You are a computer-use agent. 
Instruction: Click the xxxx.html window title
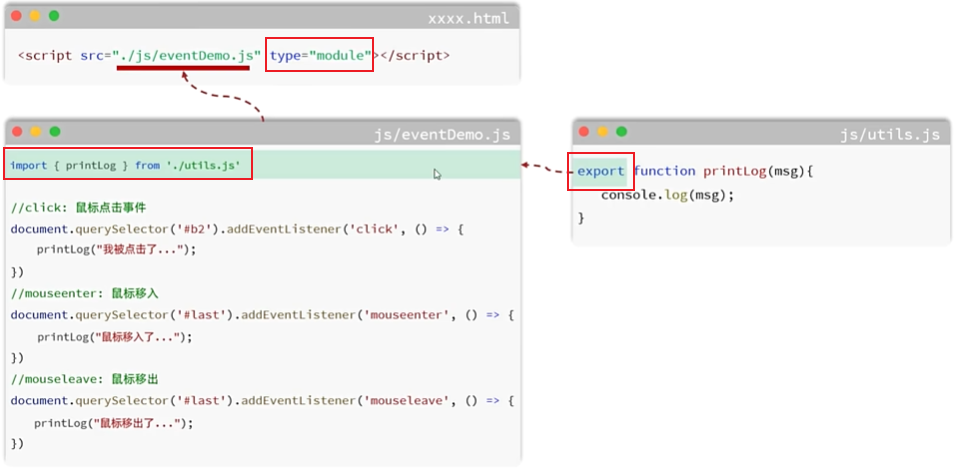coord(468,18)
